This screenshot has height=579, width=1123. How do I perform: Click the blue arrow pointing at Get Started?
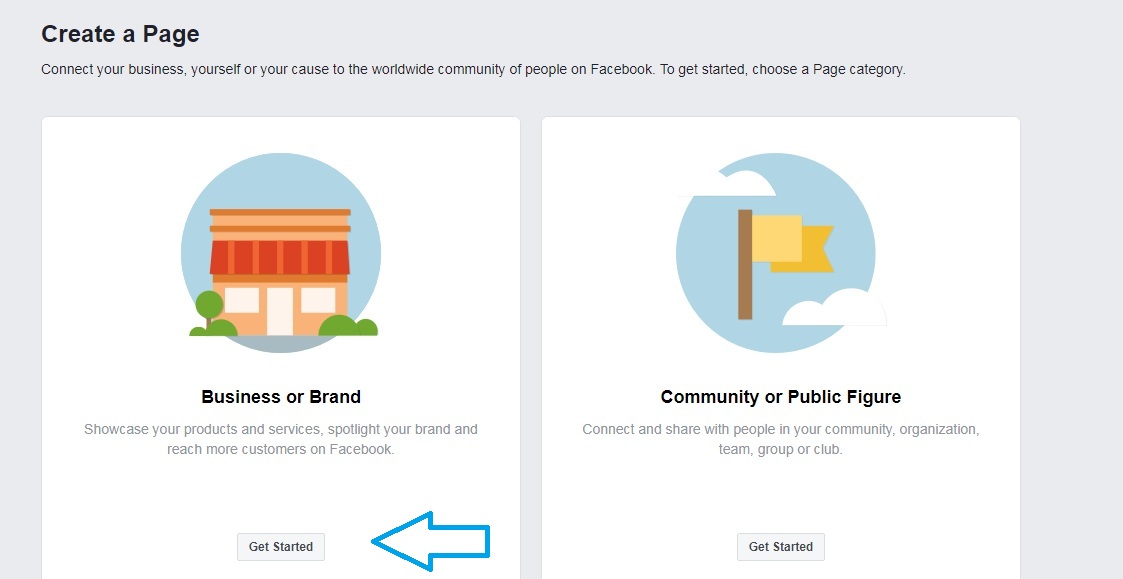(431, 542)
